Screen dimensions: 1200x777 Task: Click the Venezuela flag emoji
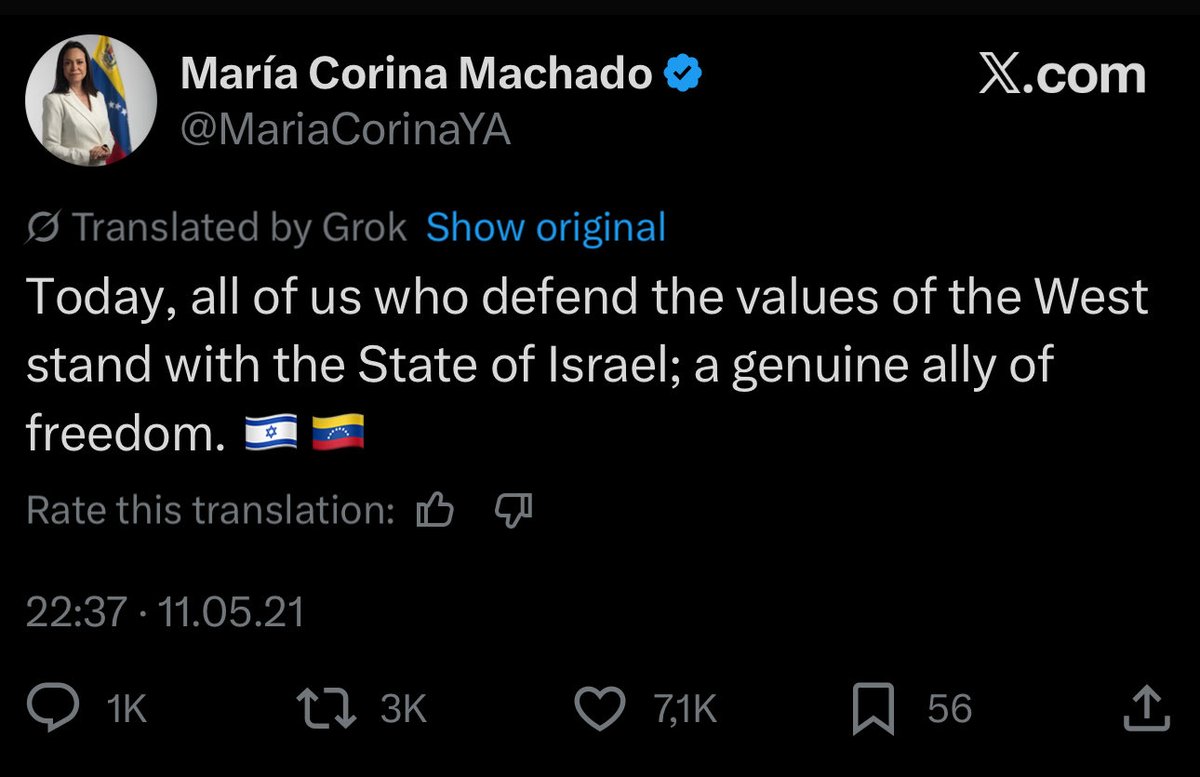point(338,434)
